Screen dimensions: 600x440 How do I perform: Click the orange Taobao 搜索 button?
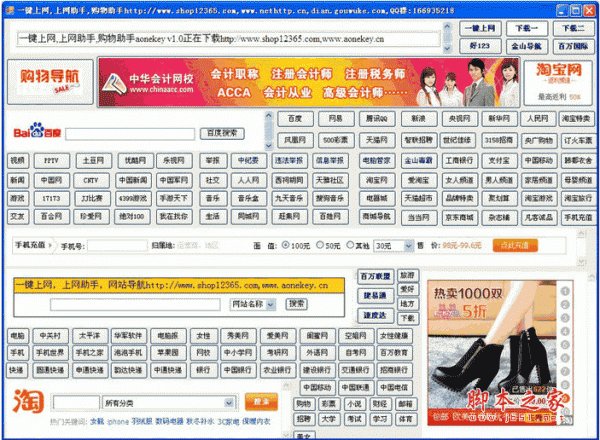261,401
